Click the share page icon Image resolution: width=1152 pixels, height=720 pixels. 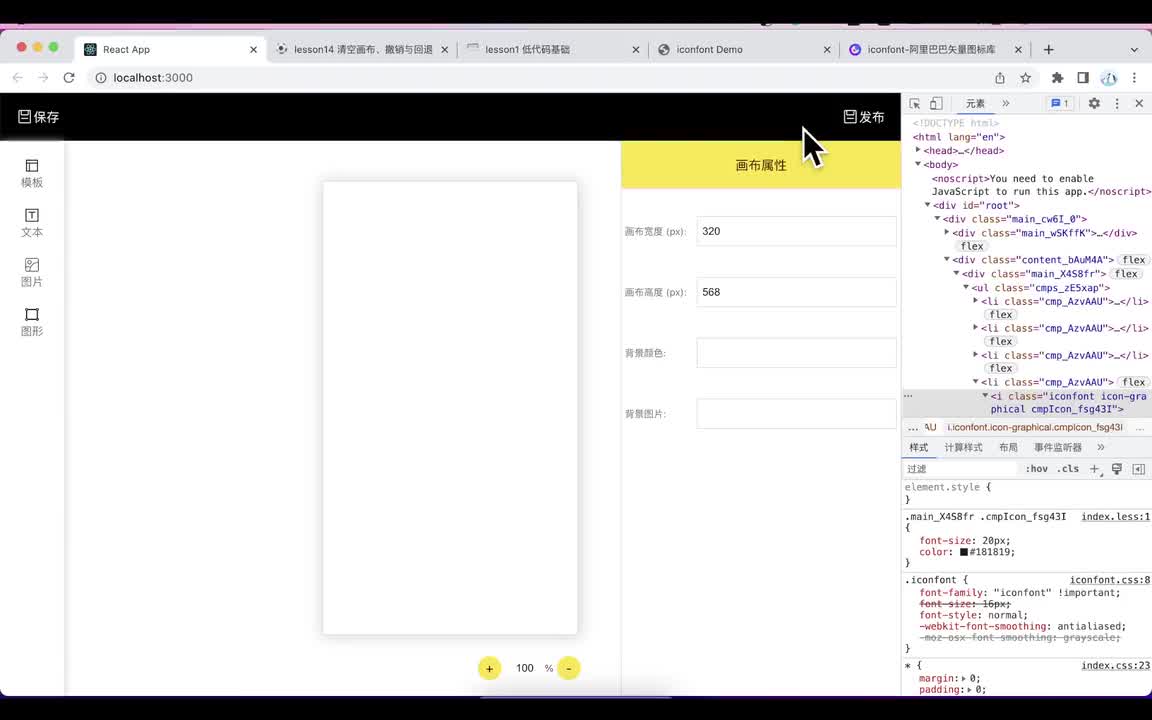[1000, 77]
